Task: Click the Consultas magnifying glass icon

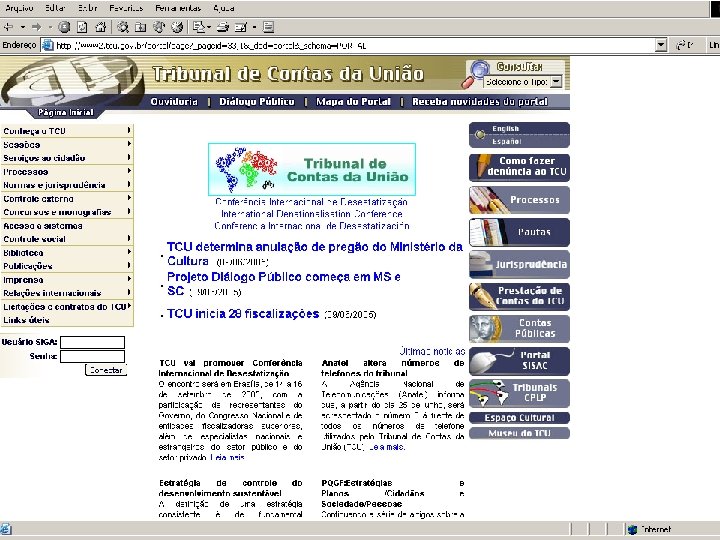Action: [474, 73]
